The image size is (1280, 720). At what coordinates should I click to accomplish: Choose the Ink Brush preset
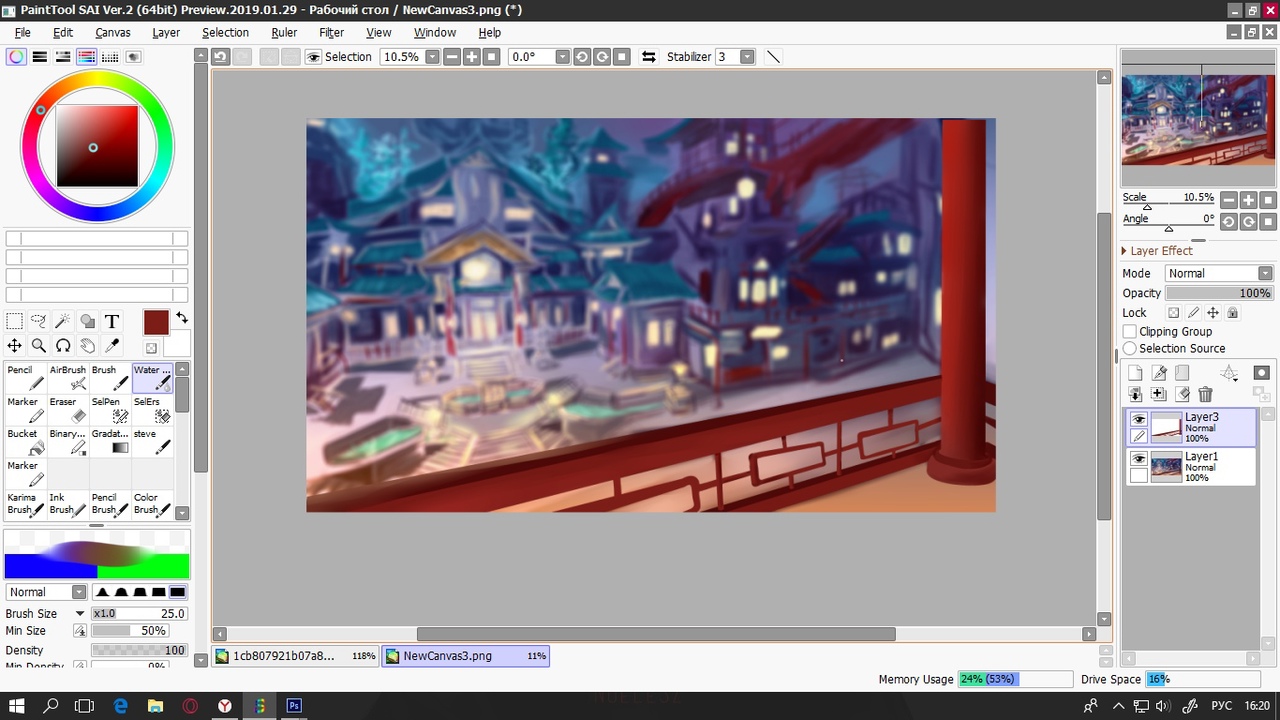tap(68, 505)
